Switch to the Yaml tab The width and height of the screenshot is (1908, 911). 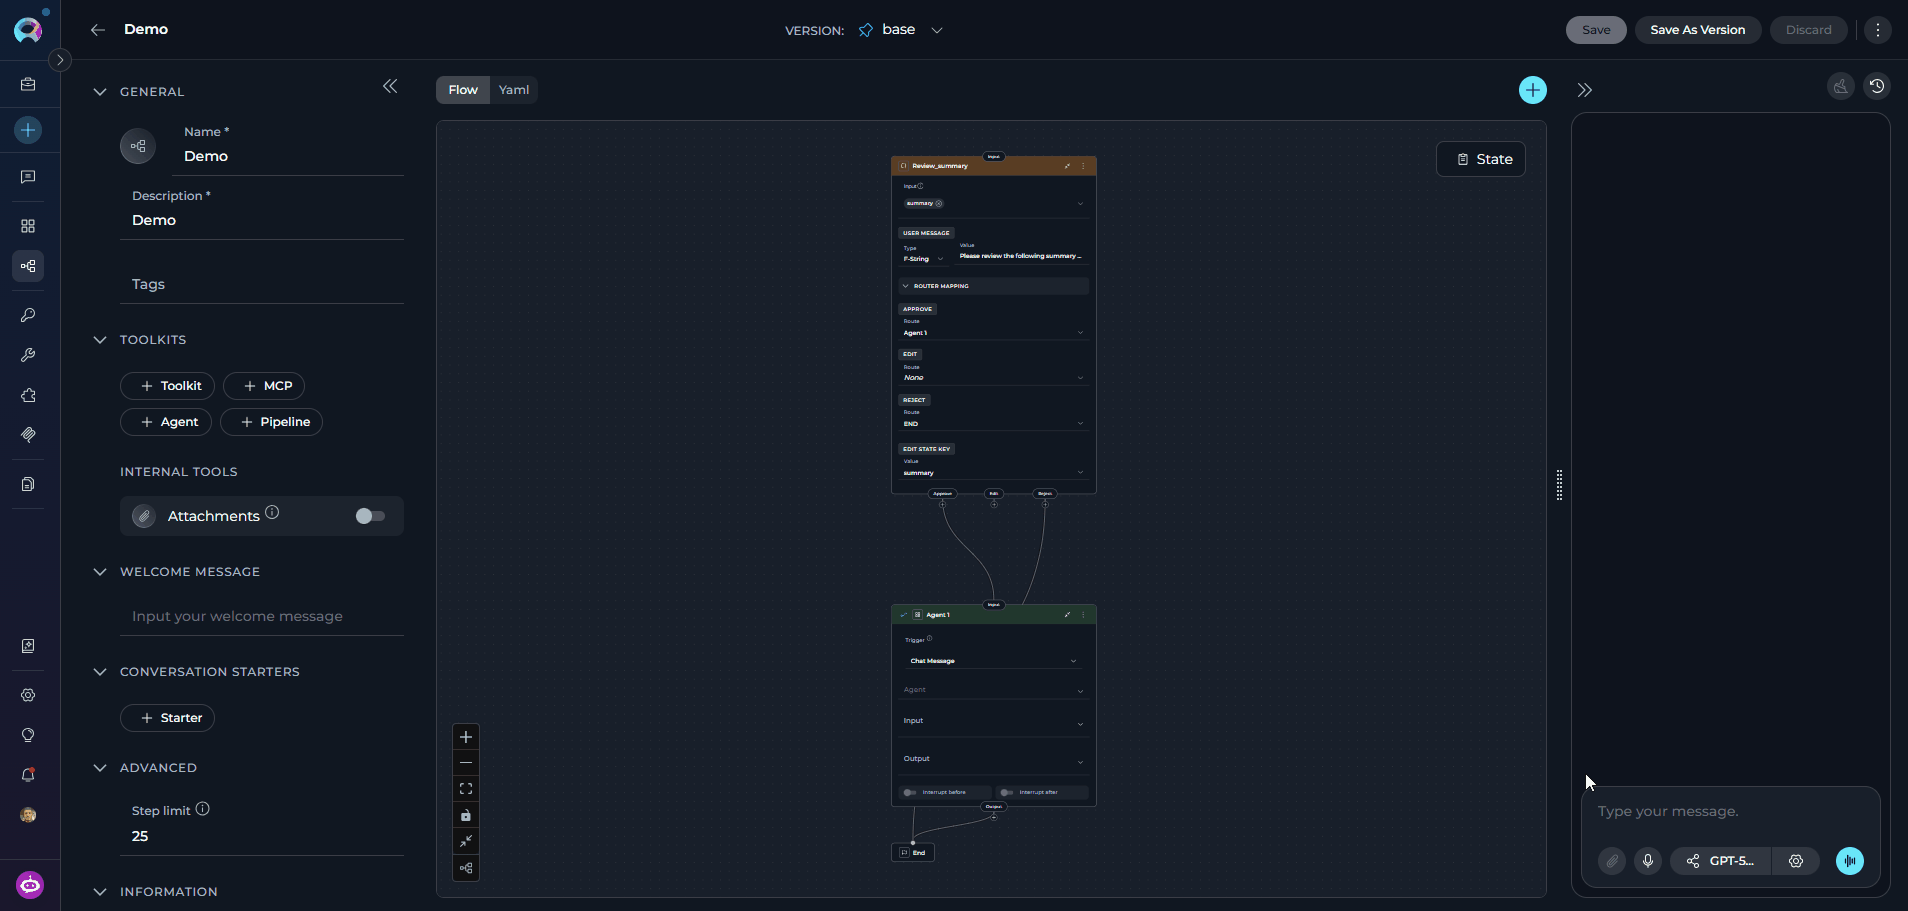click(x=514, y=90)
